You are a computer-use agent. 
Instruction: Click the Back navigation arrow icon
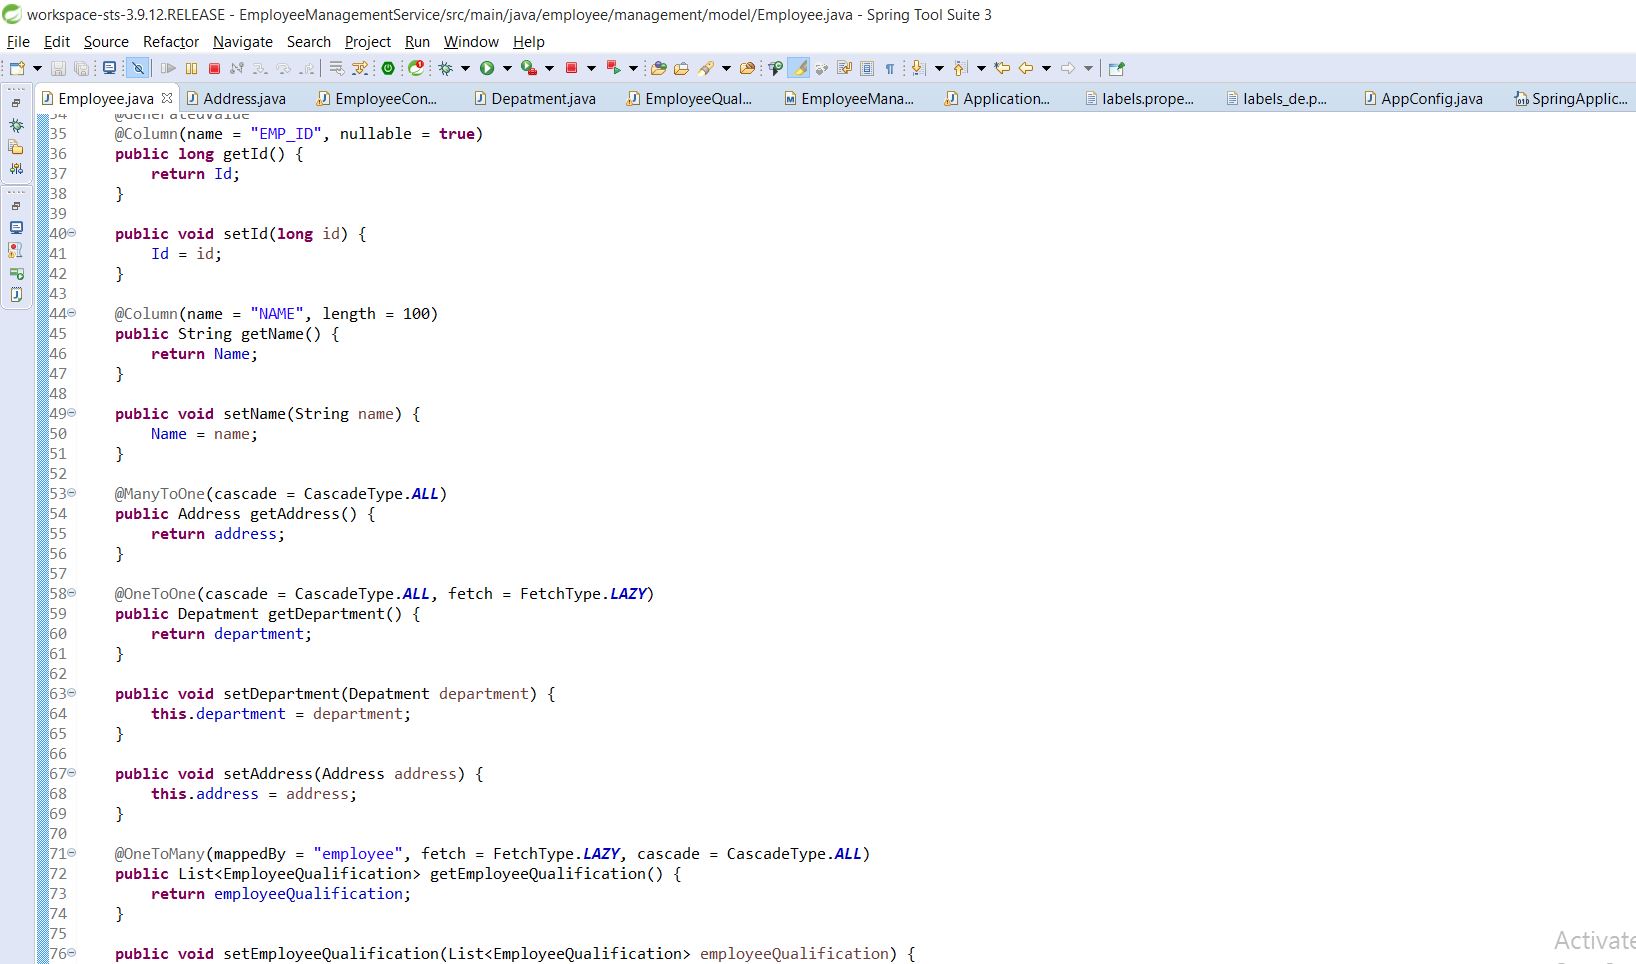(1026, 68)
